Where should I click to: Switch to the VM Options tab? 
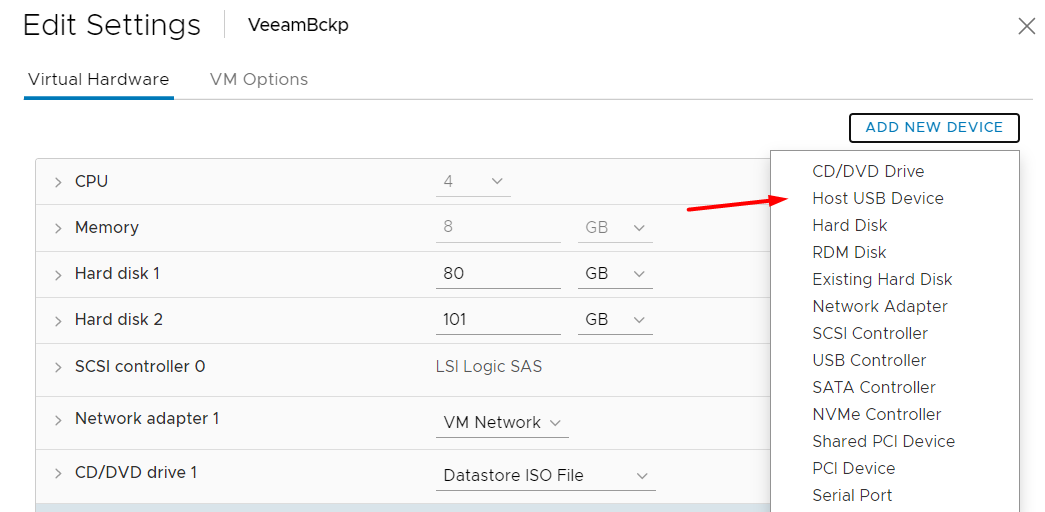(x=258, y=79)
